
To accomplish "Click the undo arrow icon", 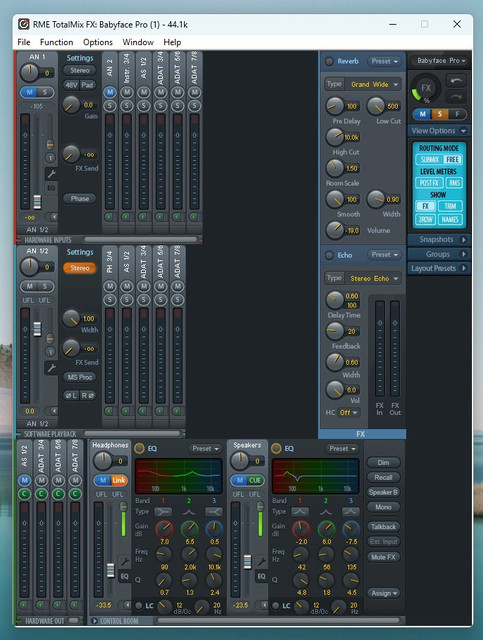I will click(456, 81).
